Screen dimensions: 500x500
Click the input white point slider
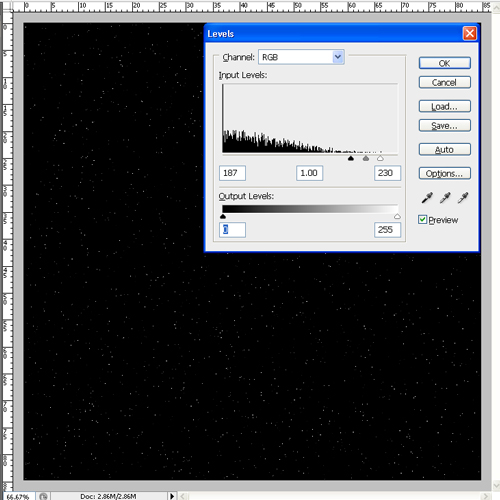click(380, 158)
